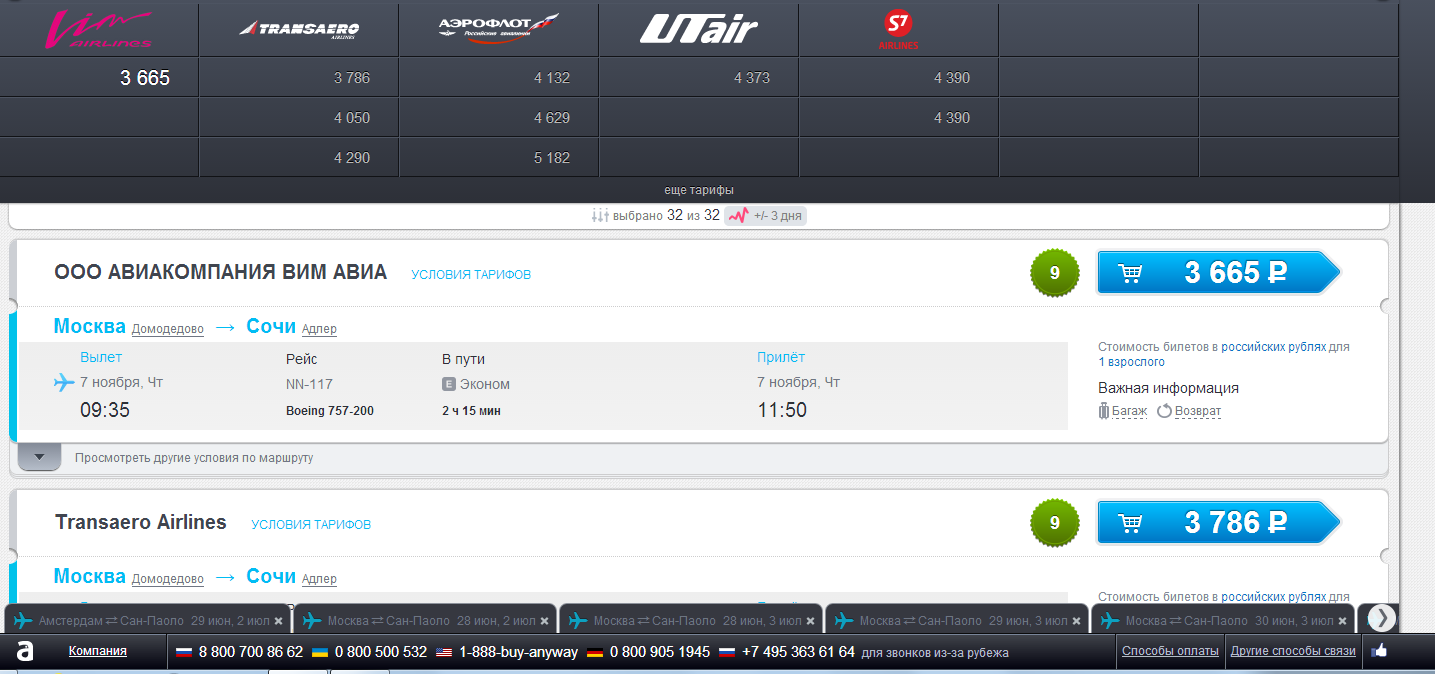This screenshot has width=1435, height=674.
Task: Click the filter sliders icon beside выбрано
Action: (600, 215)
